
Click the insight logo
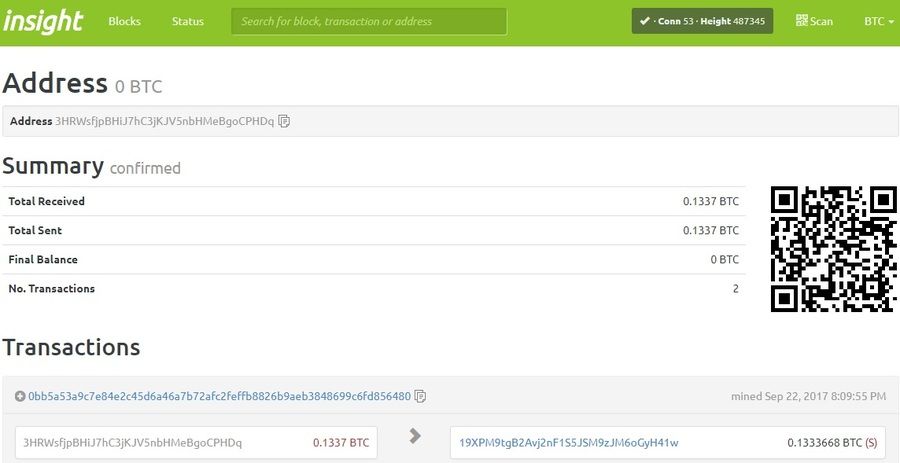pos(43,21)
